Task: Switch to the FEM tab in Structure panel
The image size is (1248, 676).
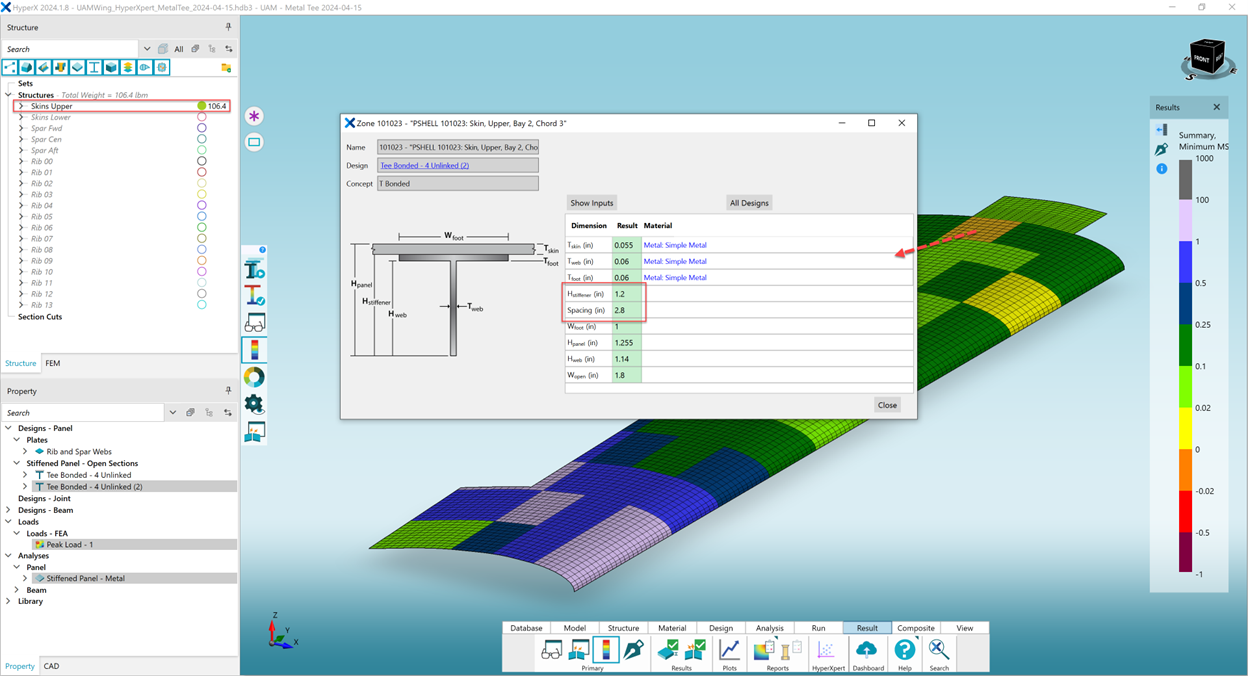Action: tap(53, 363)
